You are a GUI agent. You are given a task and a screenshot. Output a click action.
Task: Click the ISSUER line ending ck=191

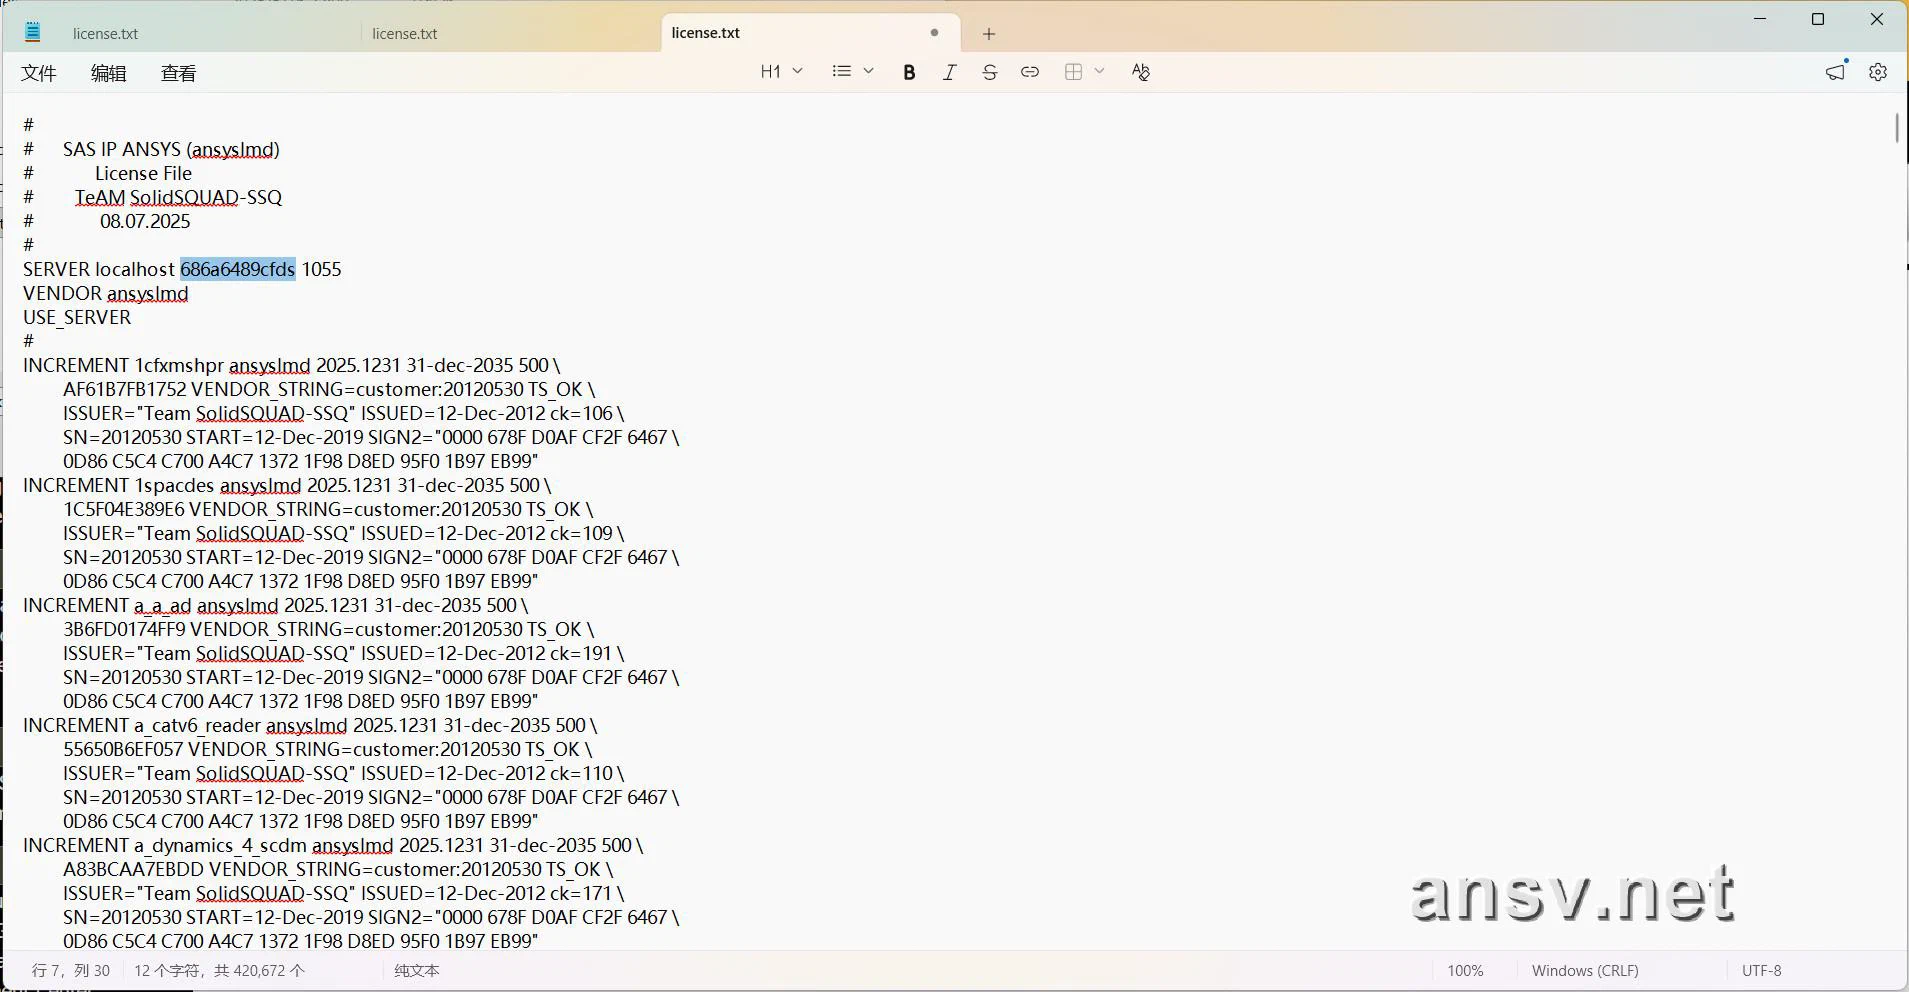(x=344, y=653)
